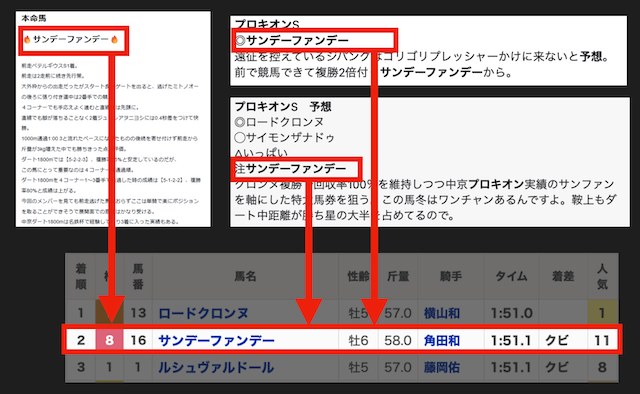Click the タイム column header
640x394 pixels.
point(511,276)
